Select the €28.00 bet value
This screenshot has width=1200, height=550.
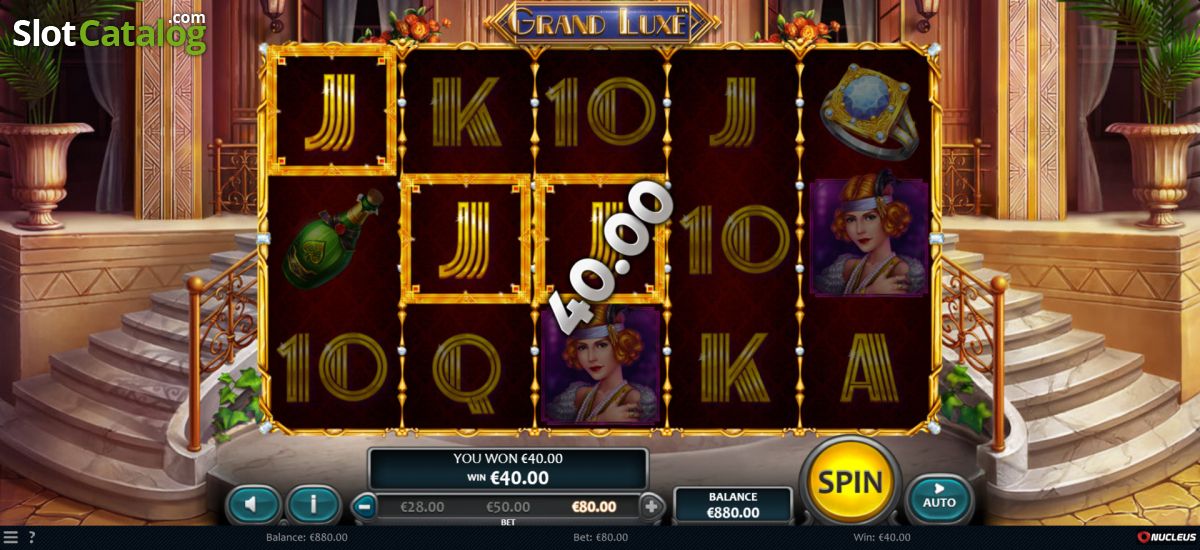(422, 507)
